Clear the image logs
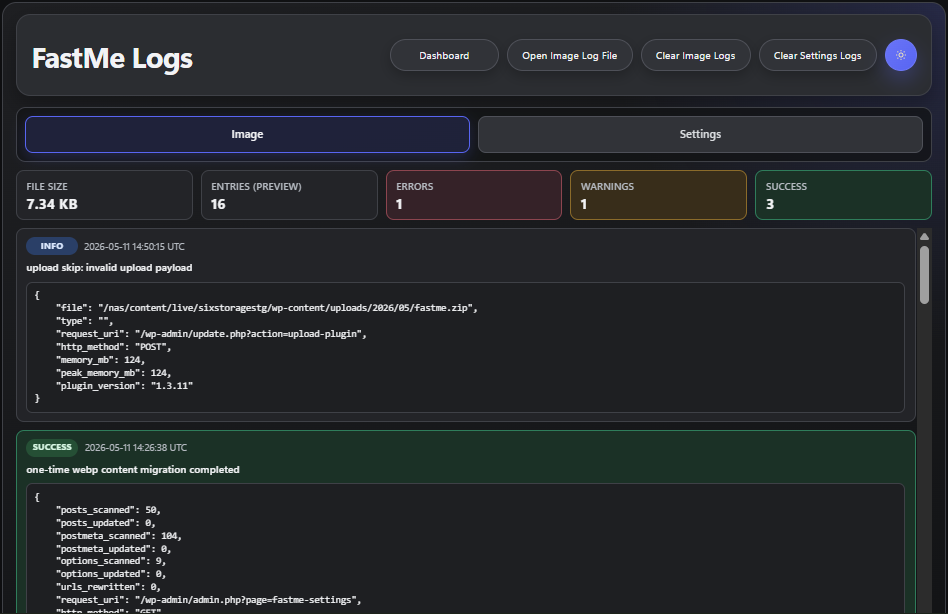The width and height of the screenshot is (948, 614). (695, 55)
